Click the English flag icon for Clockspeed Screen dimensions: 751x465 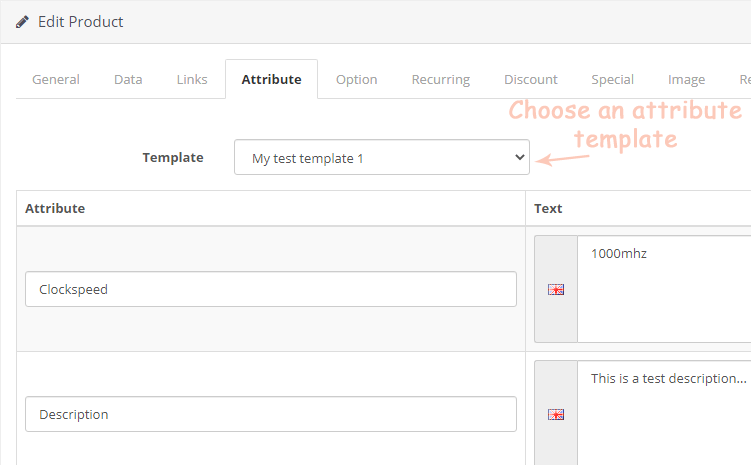point(556,289)
